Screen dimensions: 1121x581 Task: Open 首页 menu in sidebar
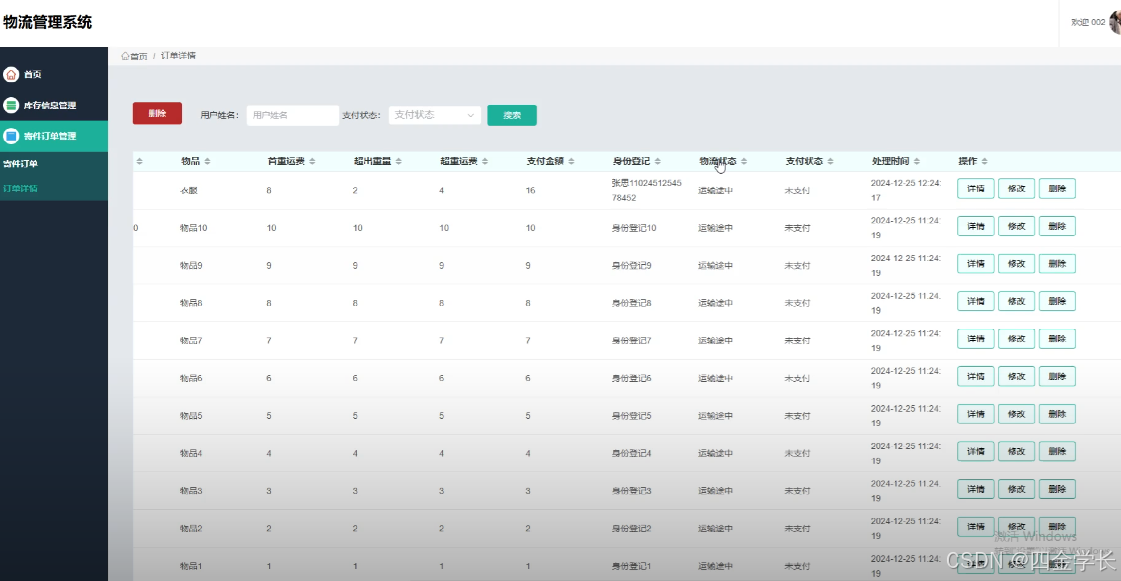54,74
